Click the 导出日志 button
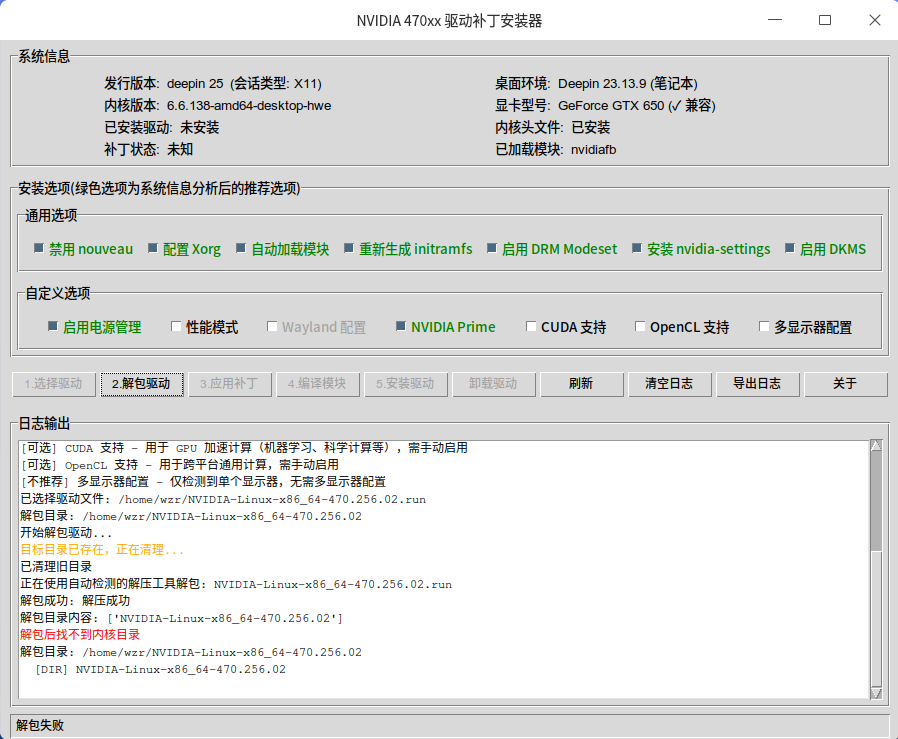This screenshot has height=739, width=898. tap(758, 384)
